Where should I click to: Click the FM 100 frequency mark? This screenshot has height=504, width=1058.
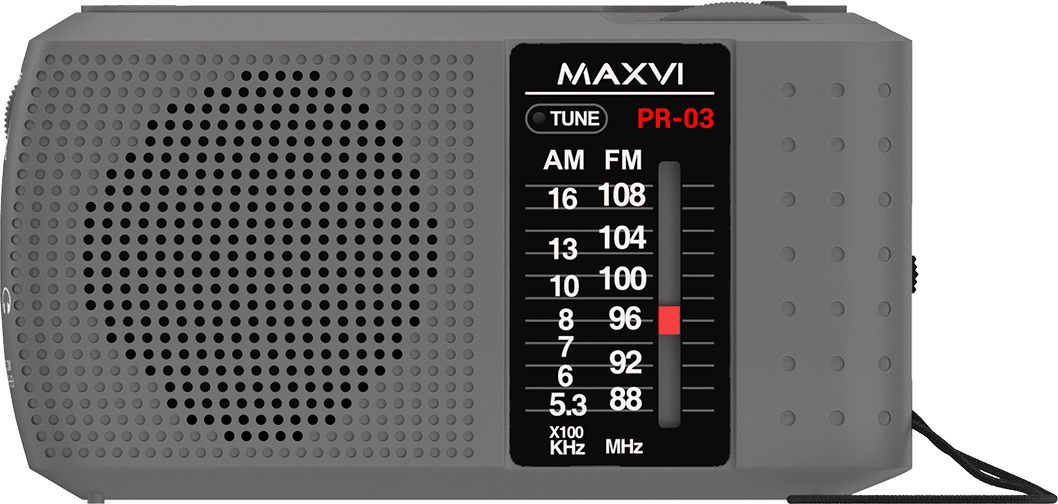tap(622, 279)
